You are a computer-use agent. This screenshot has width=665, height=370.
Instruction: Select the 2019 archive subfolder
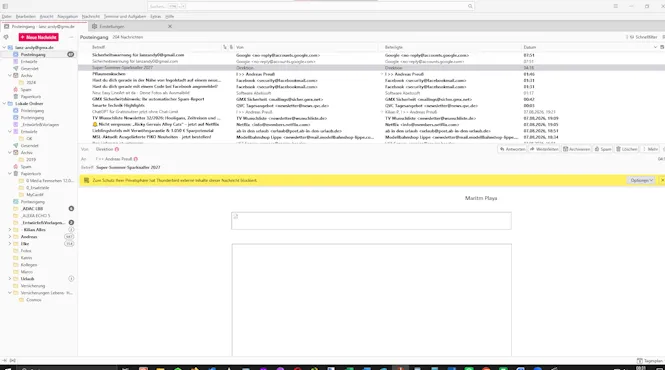pos(31,160)
